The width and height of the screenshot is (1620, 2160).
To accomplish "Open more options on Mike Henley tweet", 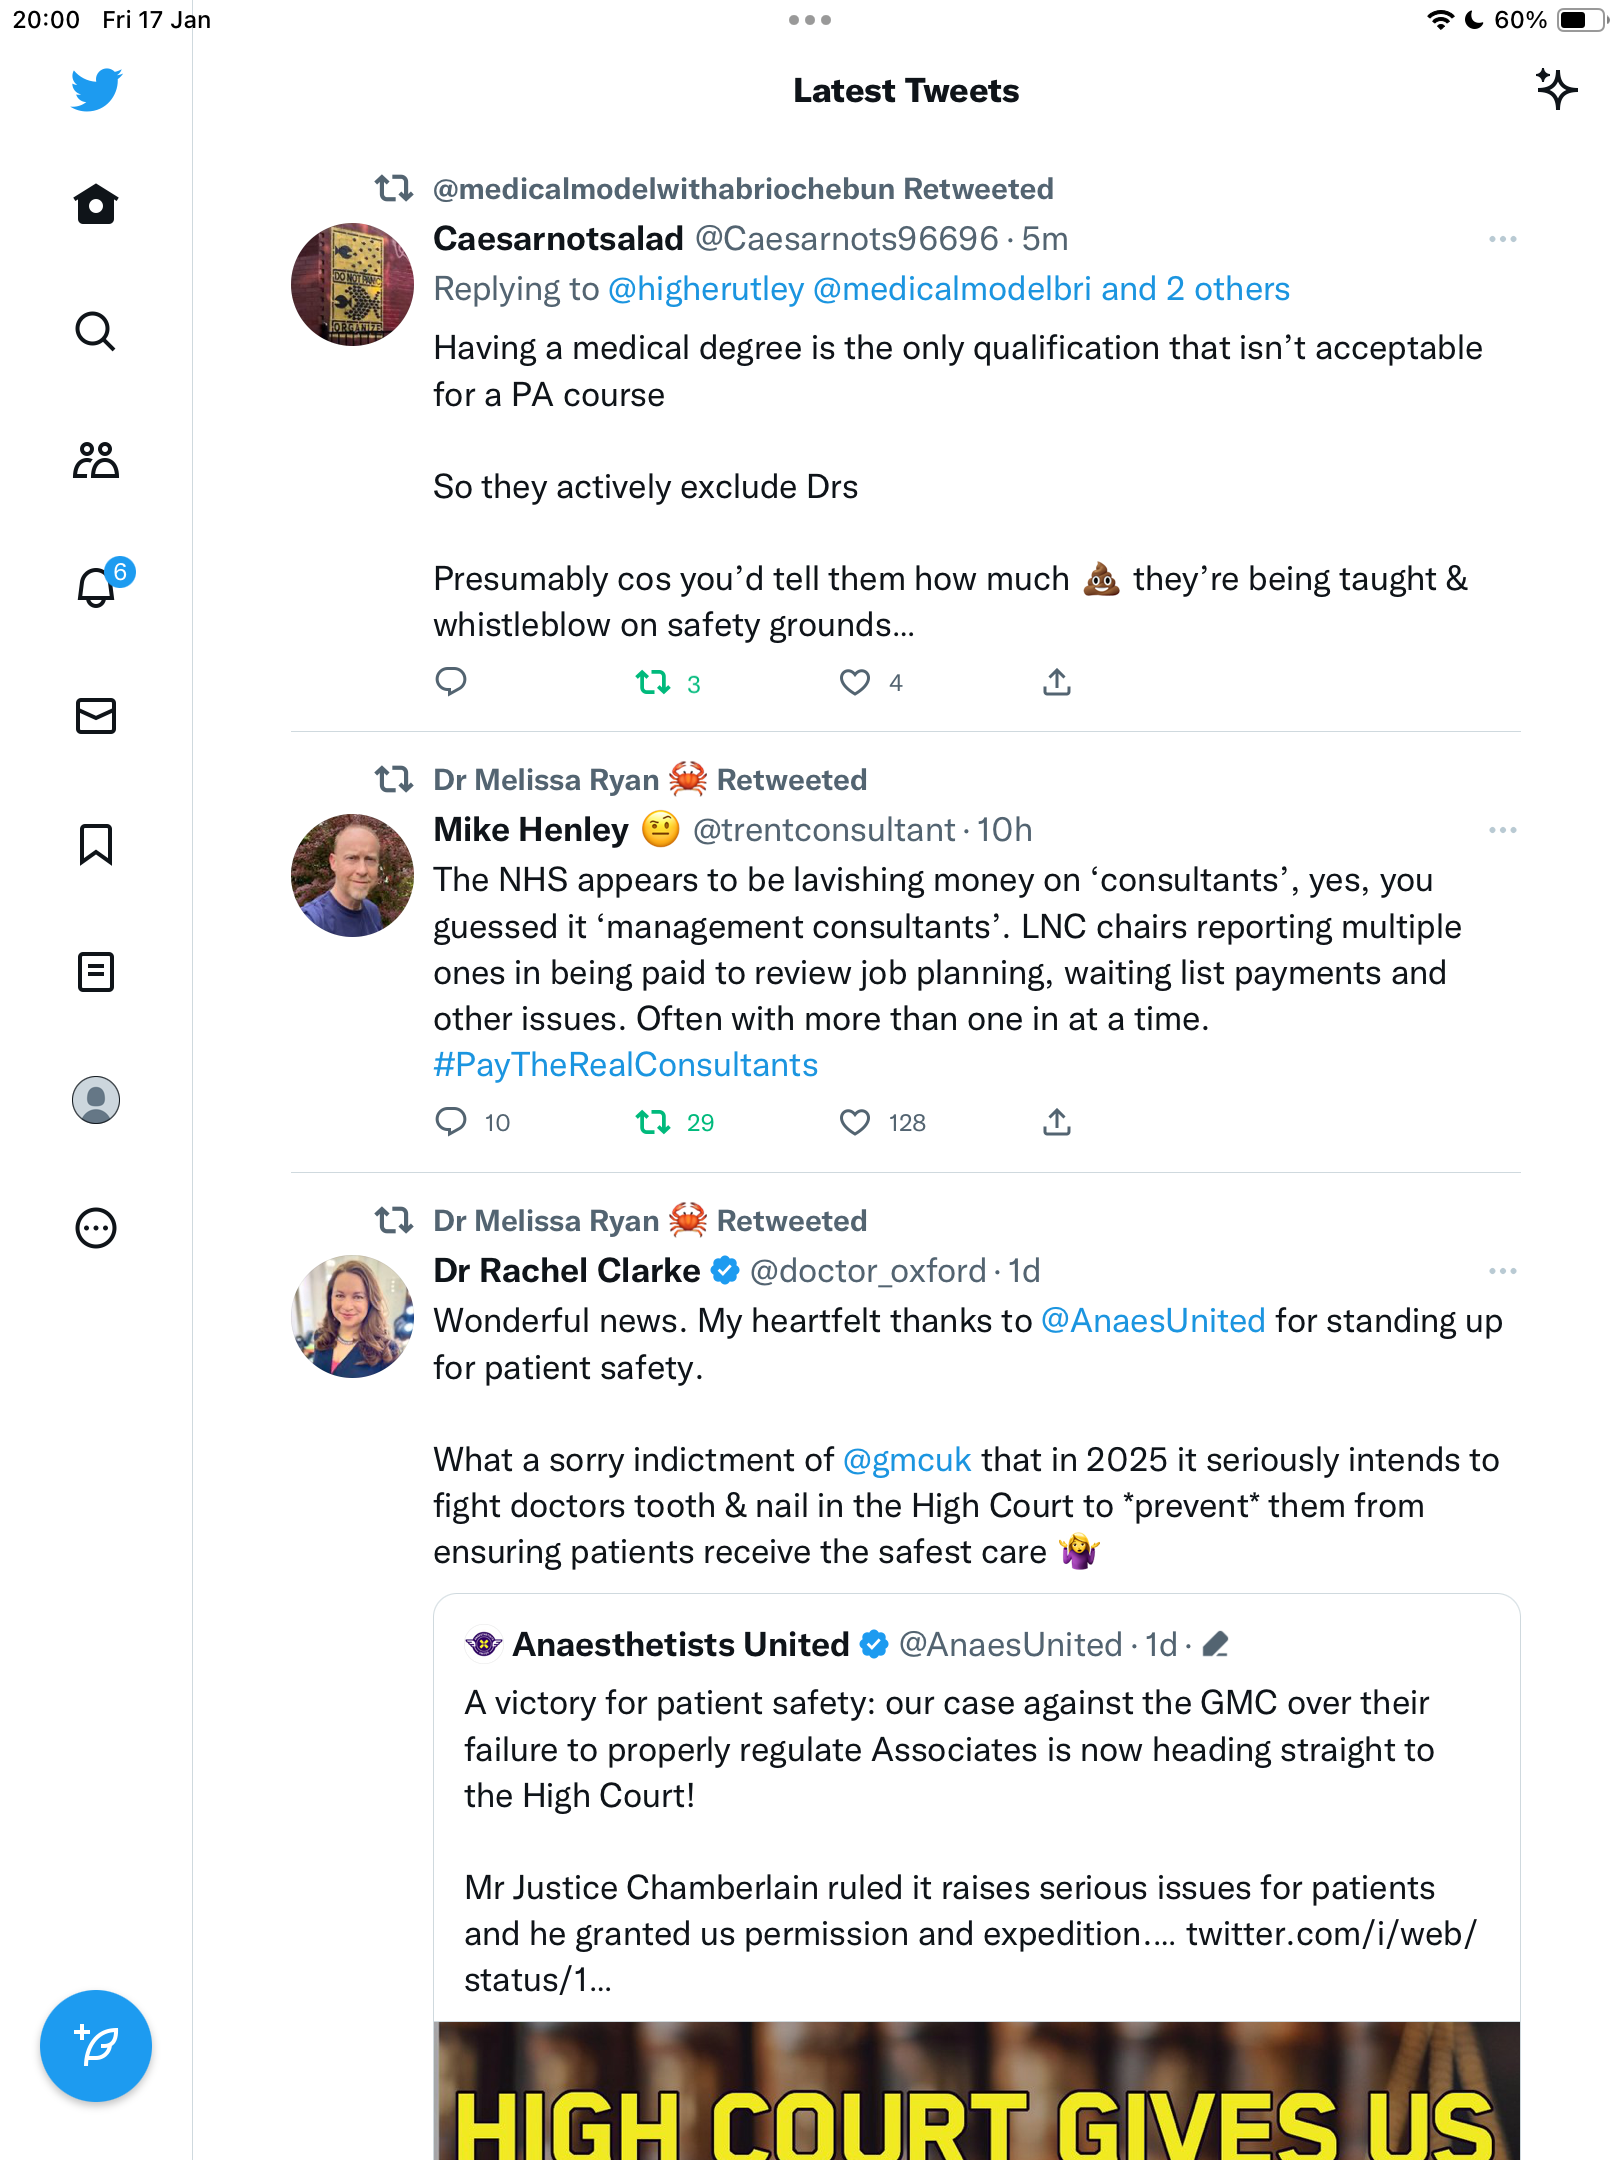I will [x=1502, y=830].
